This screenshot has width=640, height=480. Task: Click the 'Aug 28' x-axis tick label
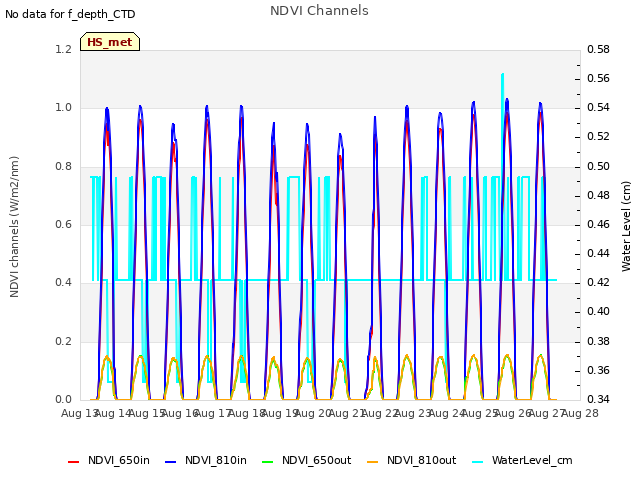pos(580,413)
